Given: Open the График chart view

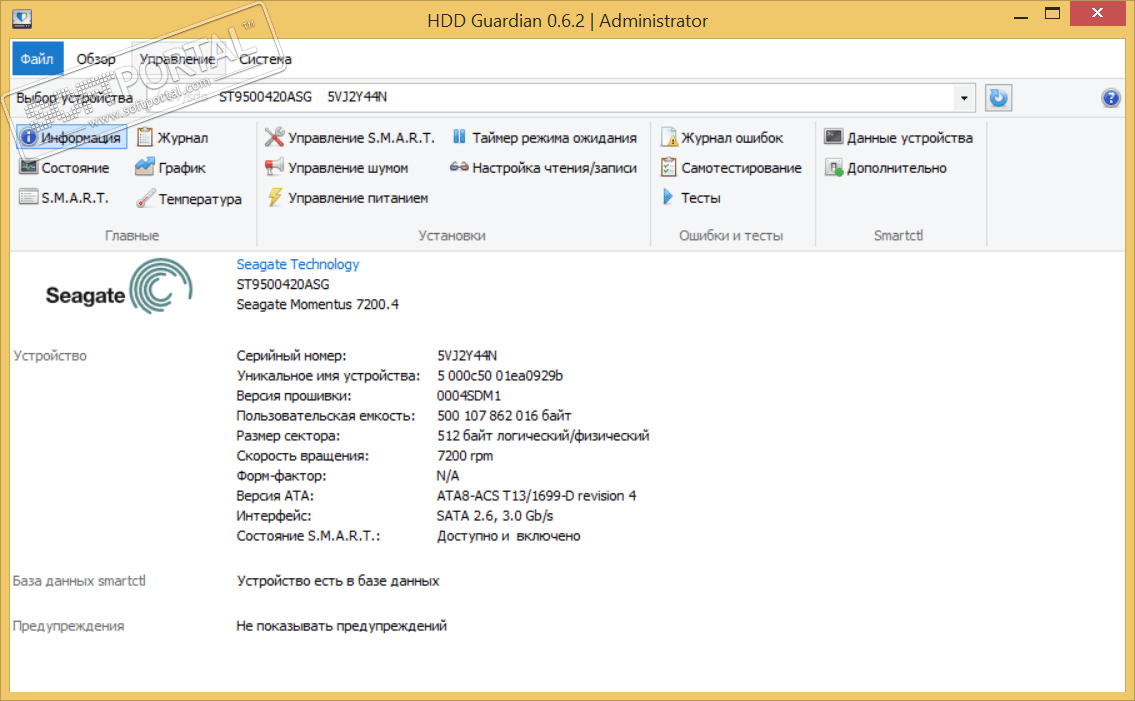Looking at the screenshot, I should click(171, 168).
